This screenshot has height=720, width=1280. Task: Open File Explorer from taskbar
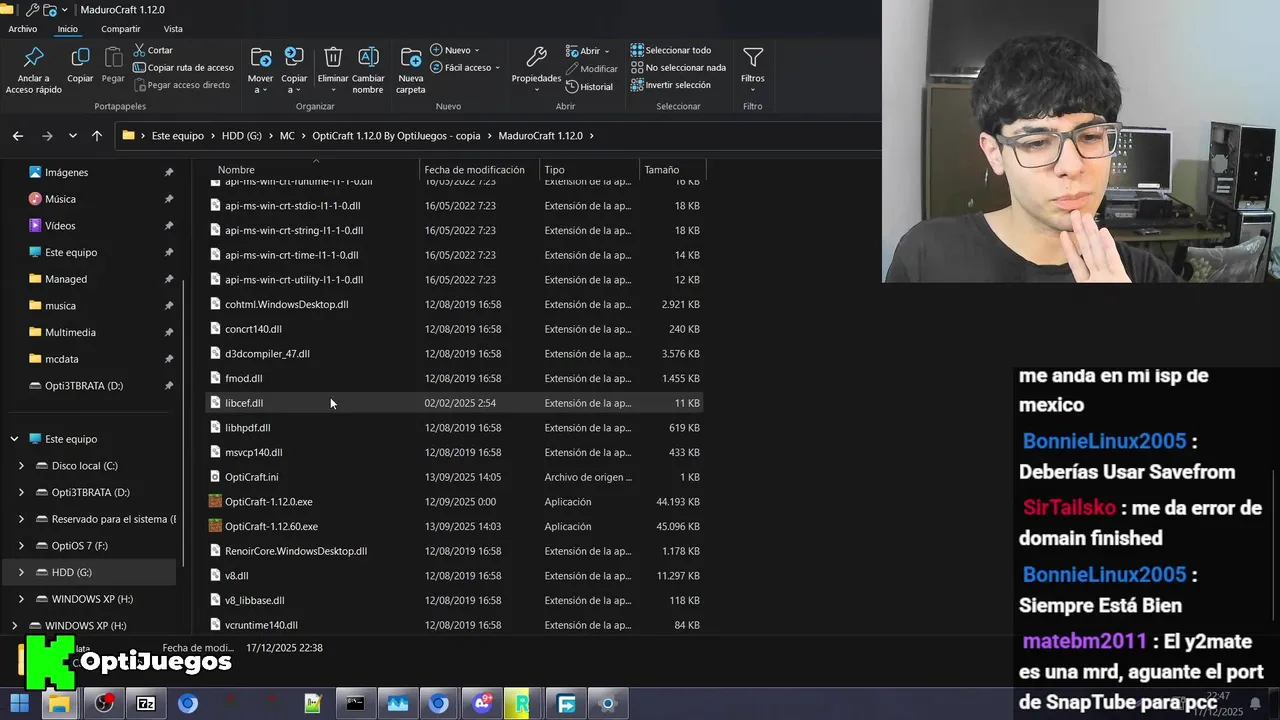tap(60, 703)
